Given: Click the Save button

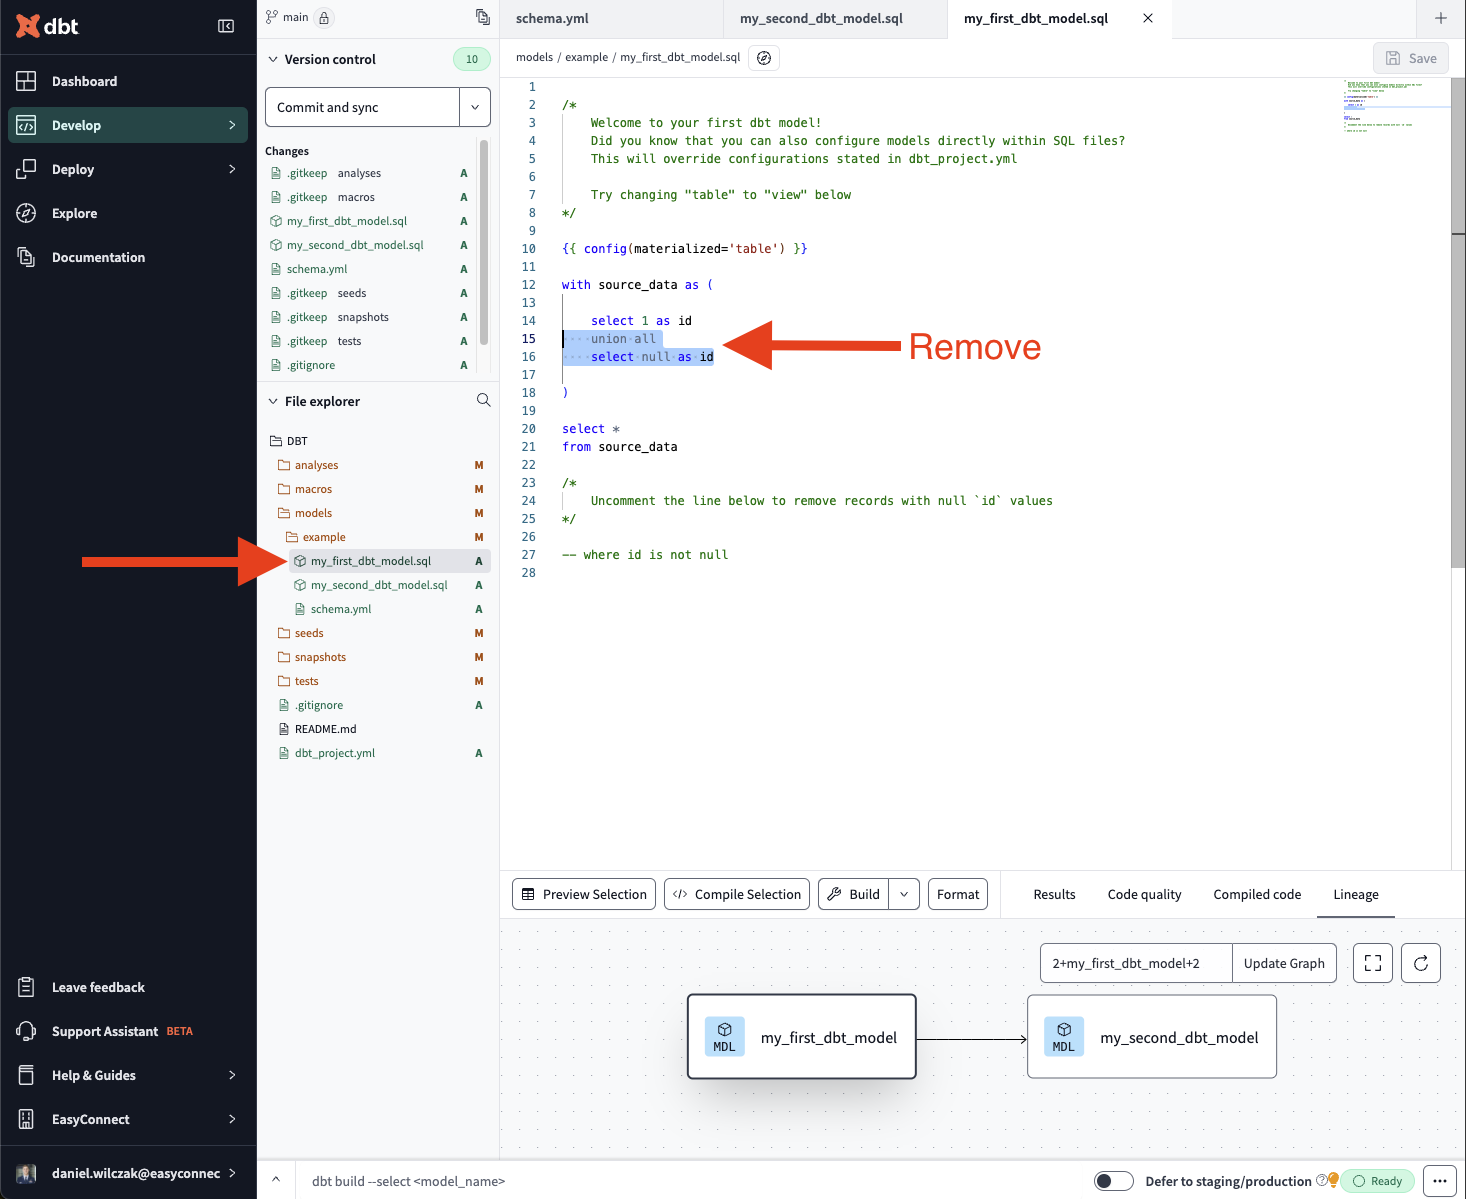Looking at the screenshot, I should [1411, 58].
